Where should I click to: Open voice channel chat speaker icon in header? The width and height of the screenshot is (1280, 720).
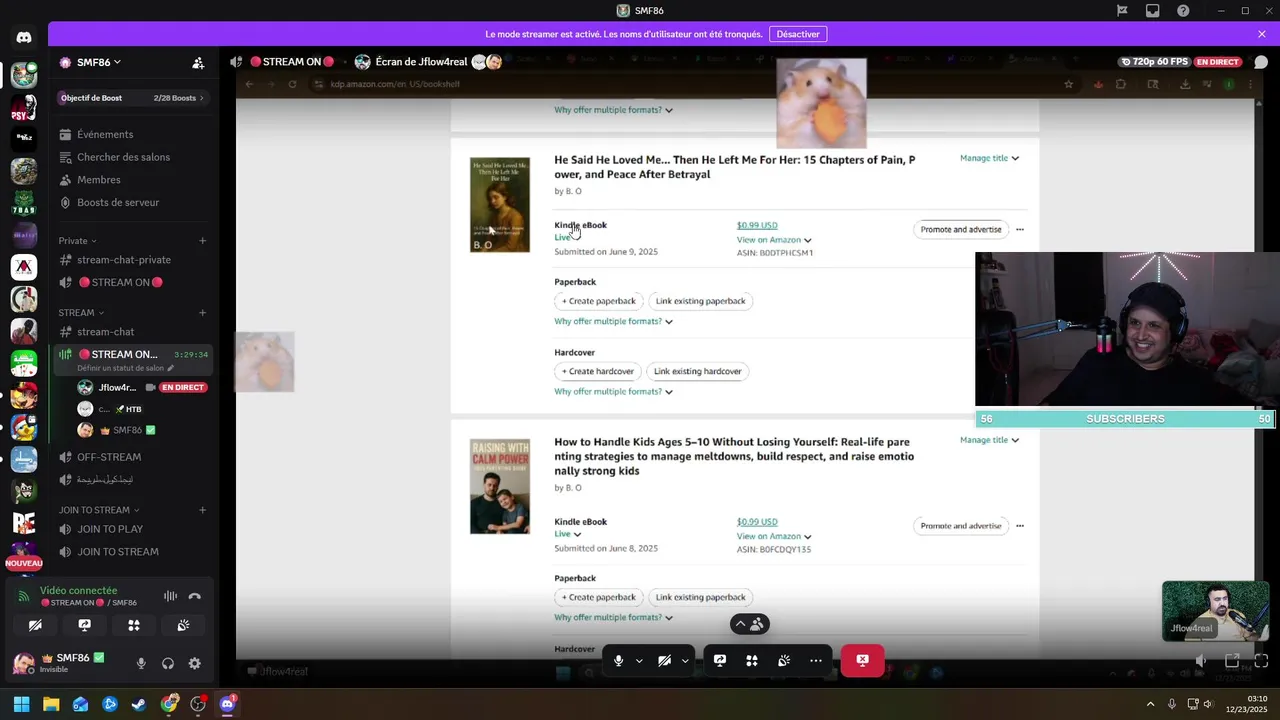pyautogui.click(x=236, y=62)
